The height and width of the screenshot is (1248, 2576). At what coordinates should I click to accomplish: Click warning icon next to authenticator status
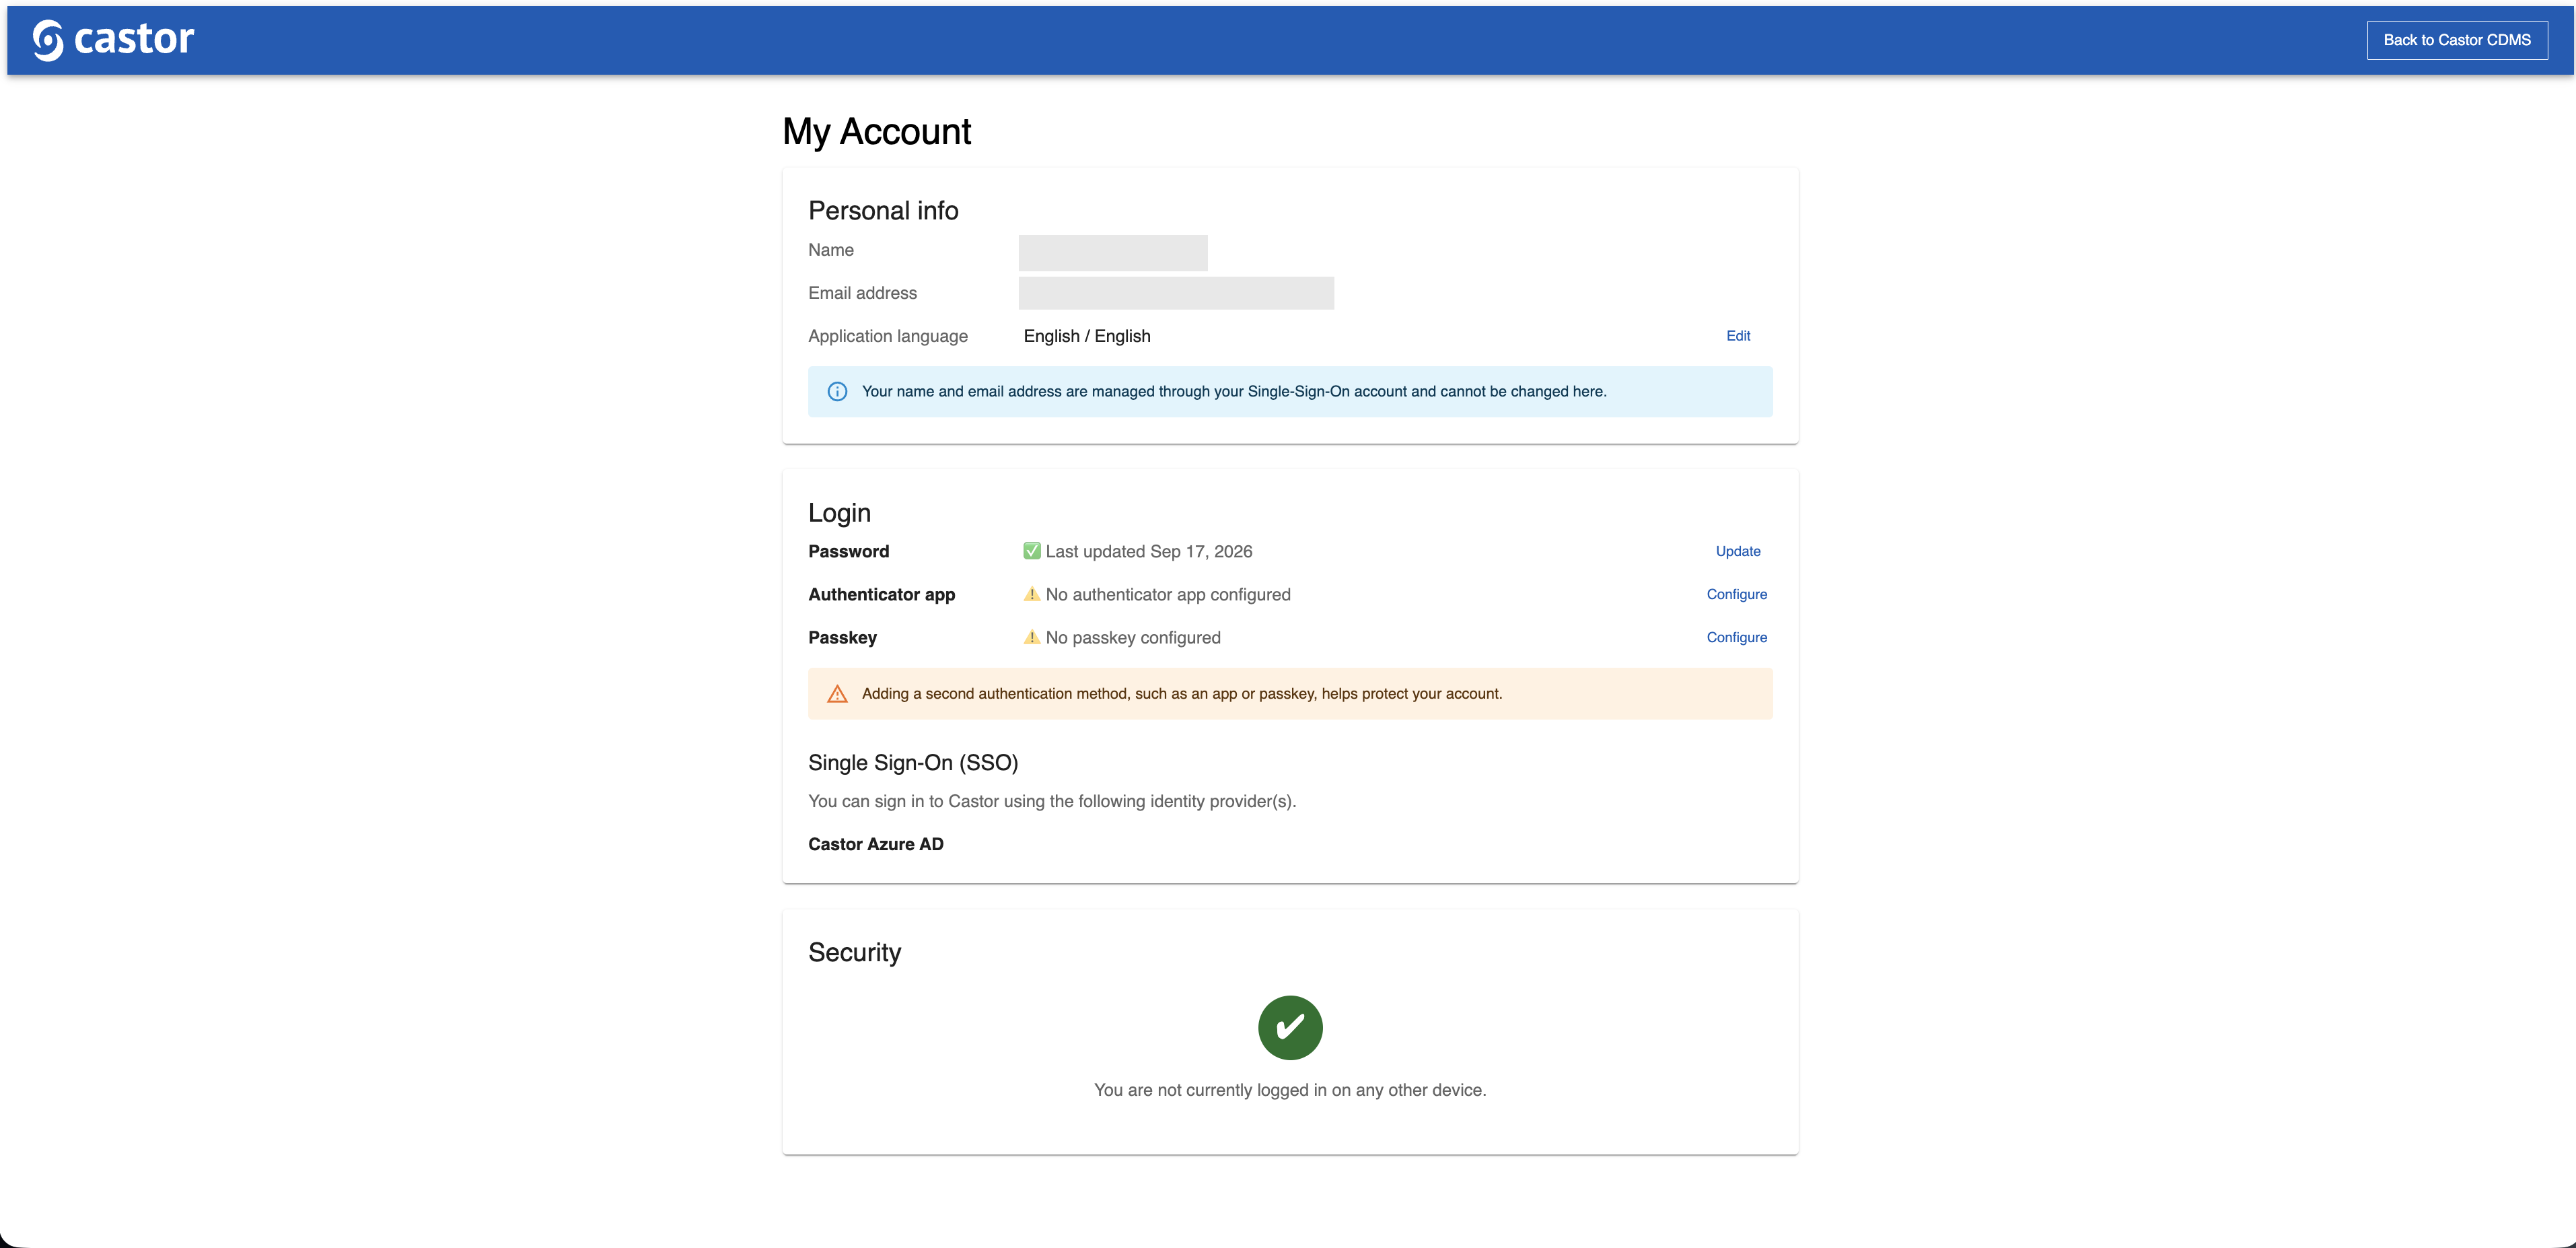point(1032,594)
